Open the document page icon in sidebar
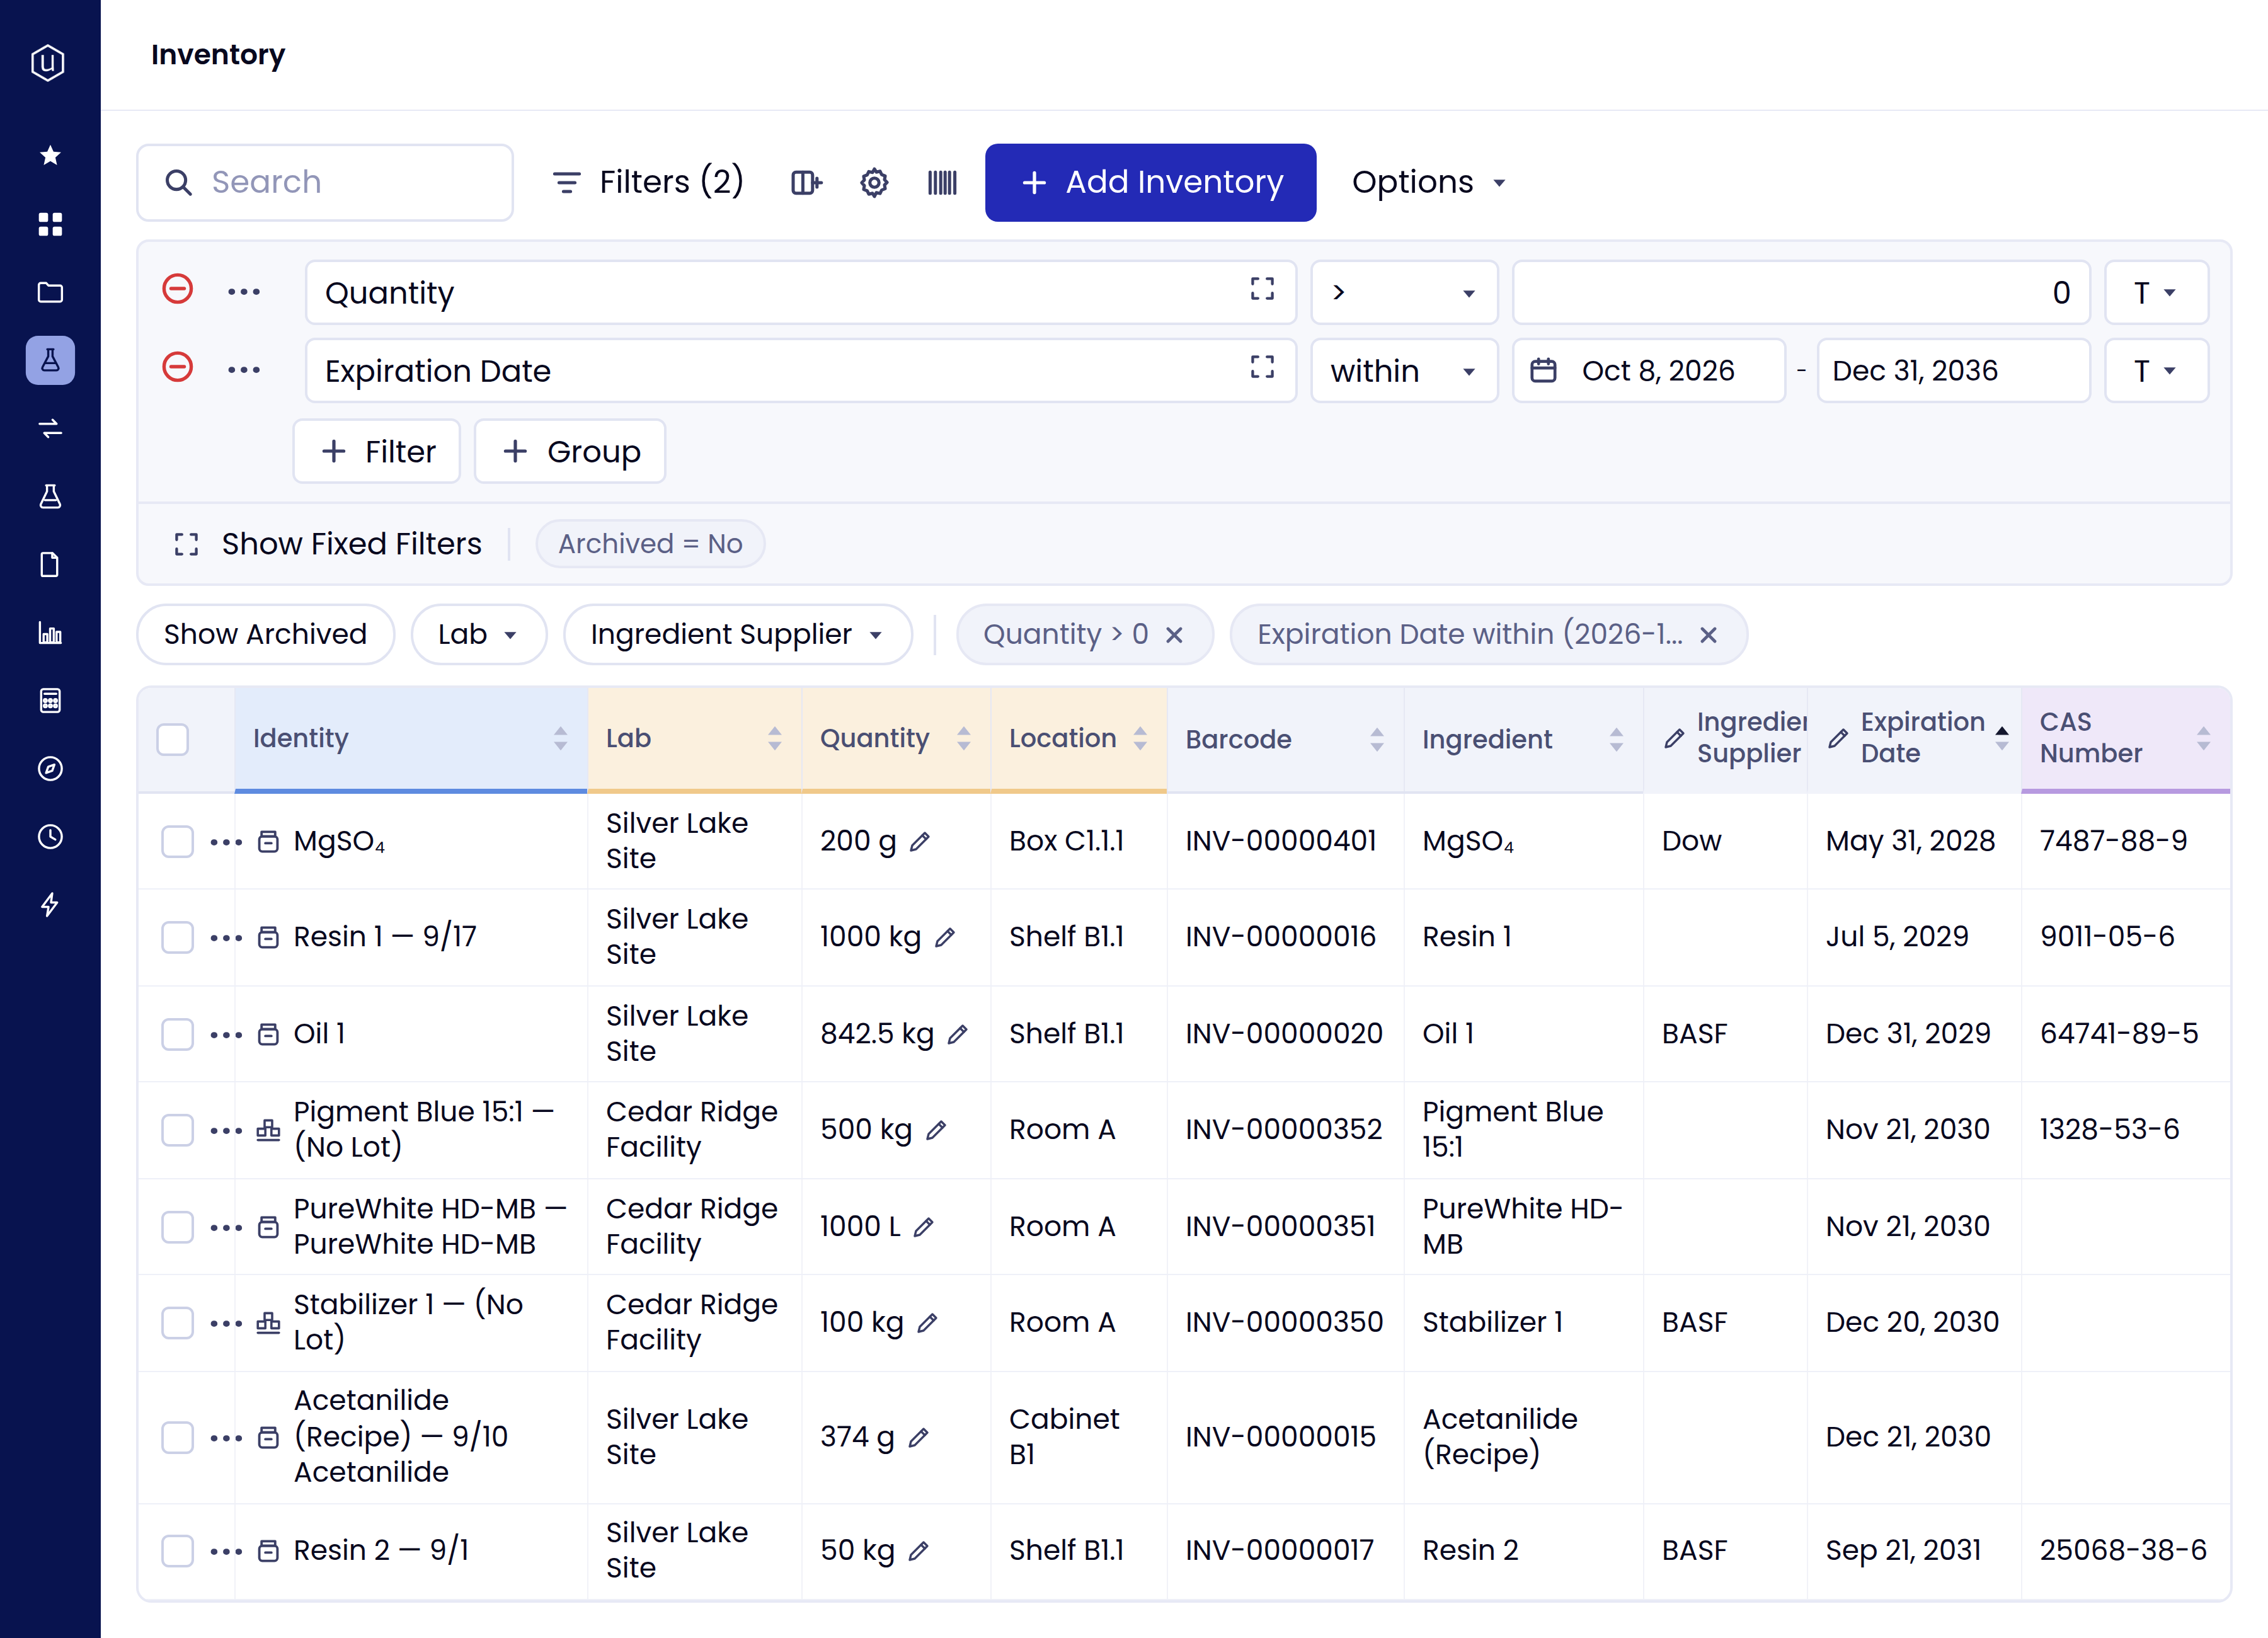Image resolution: width=2268 pixels, height=1638 pixels. (50, 565)
